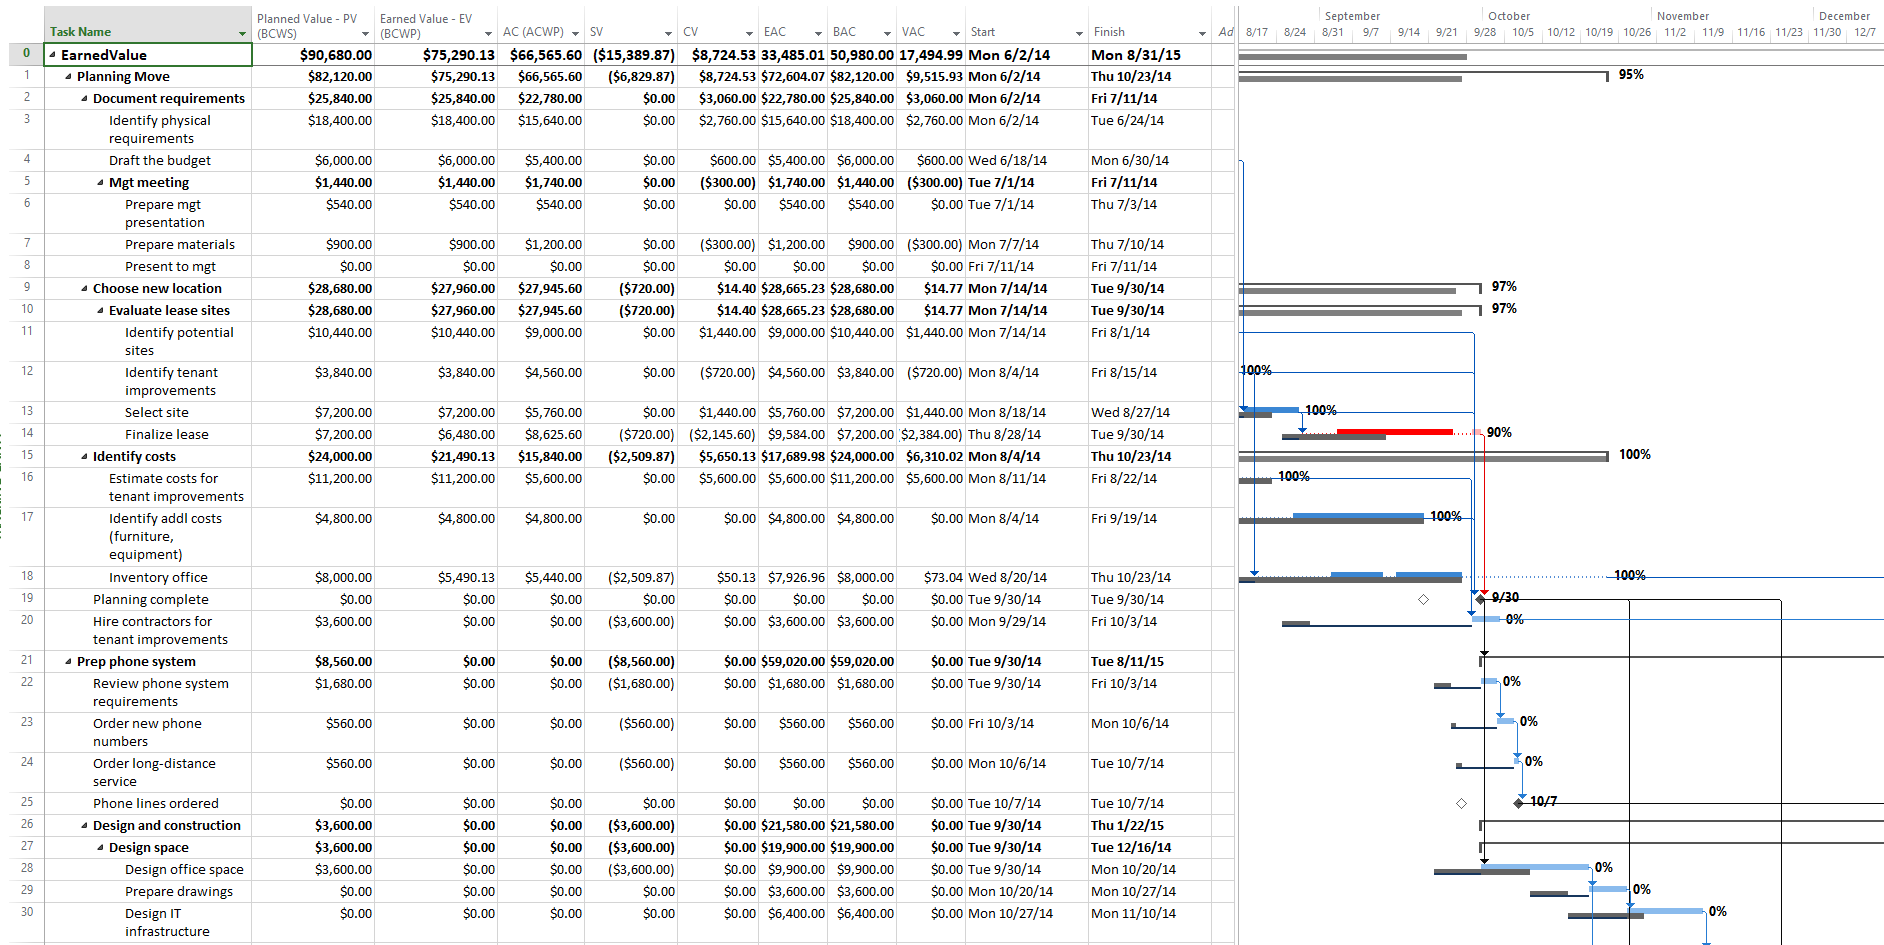This screenshot has width=1884, height=945.
Task: Select the Present to mgt task name
Action: pyautogui.click(x=170, y=267)
